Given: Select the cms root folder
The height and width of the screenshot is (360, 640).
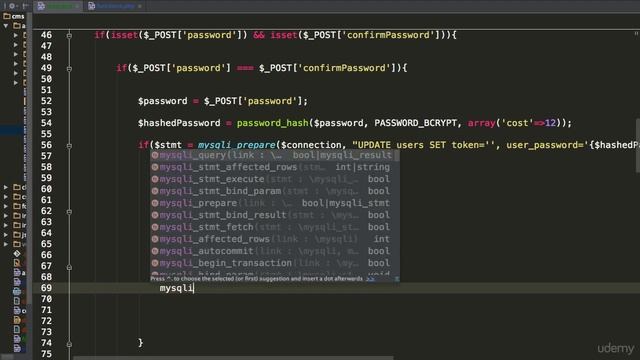Looking at the screenshot, I should [x=14, y=16].
